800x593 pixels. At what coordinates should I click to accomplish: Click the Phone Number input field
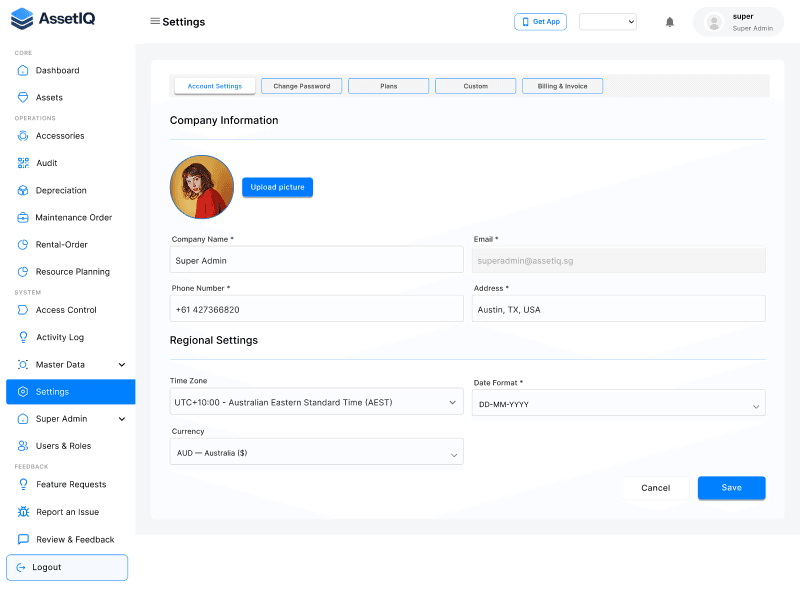pyautogui.click(x=316, y=309)
